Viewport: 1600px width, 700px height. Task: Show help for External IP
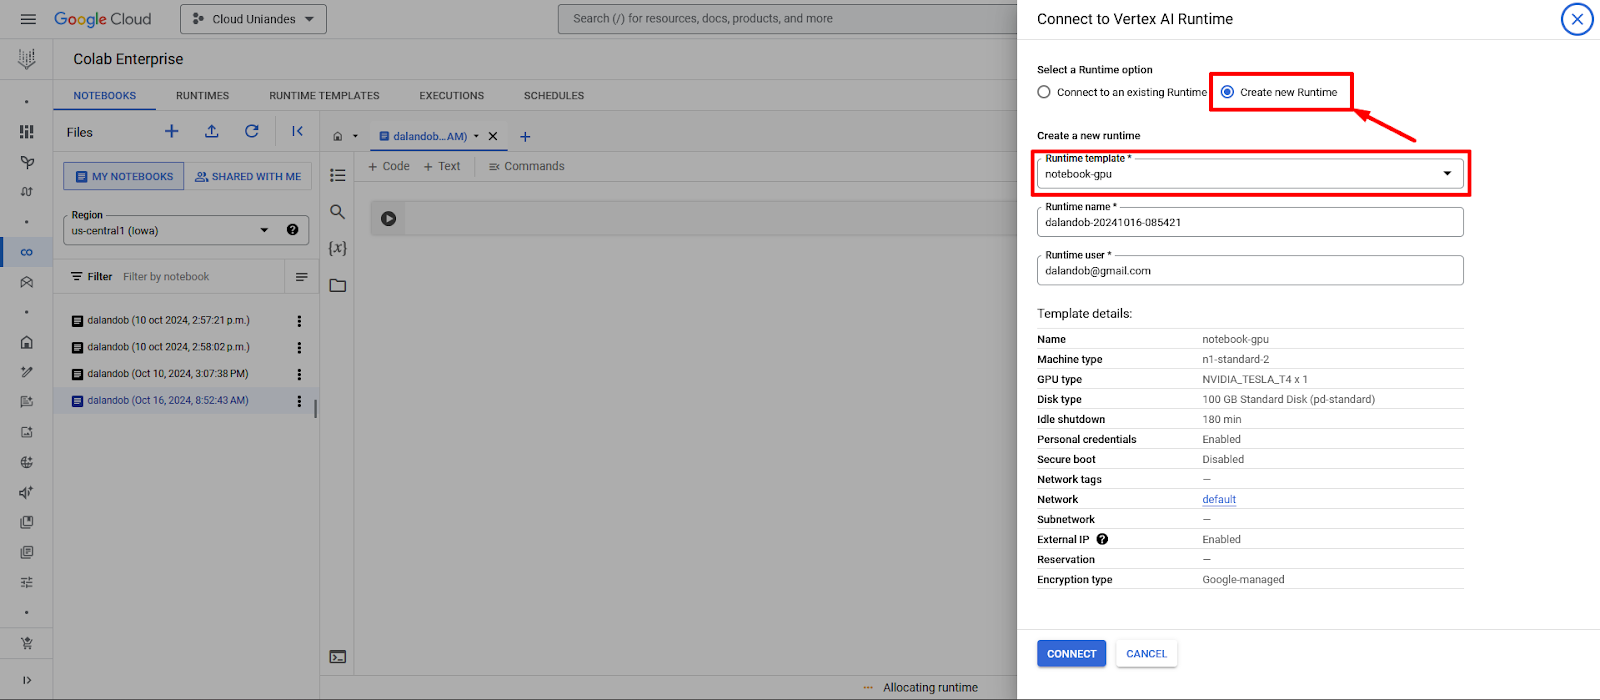(1102, 540)
